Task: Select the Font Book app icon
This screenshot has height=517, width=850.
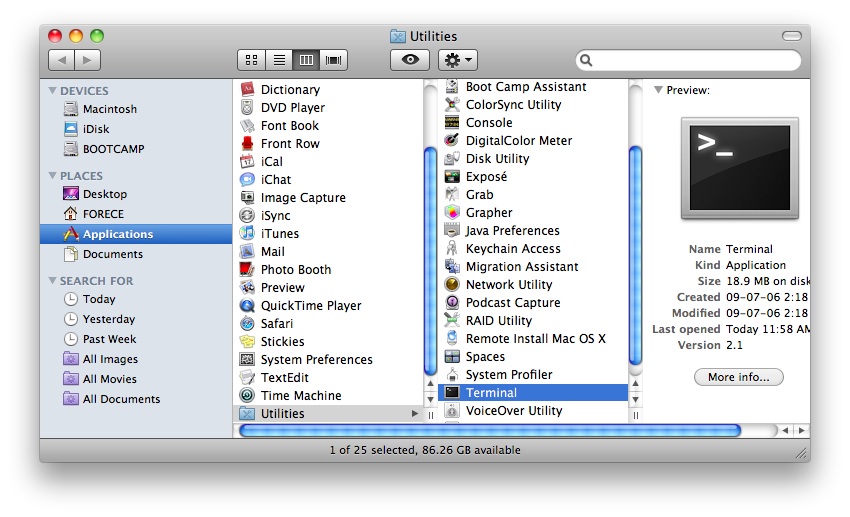Action: click(247, 126)
